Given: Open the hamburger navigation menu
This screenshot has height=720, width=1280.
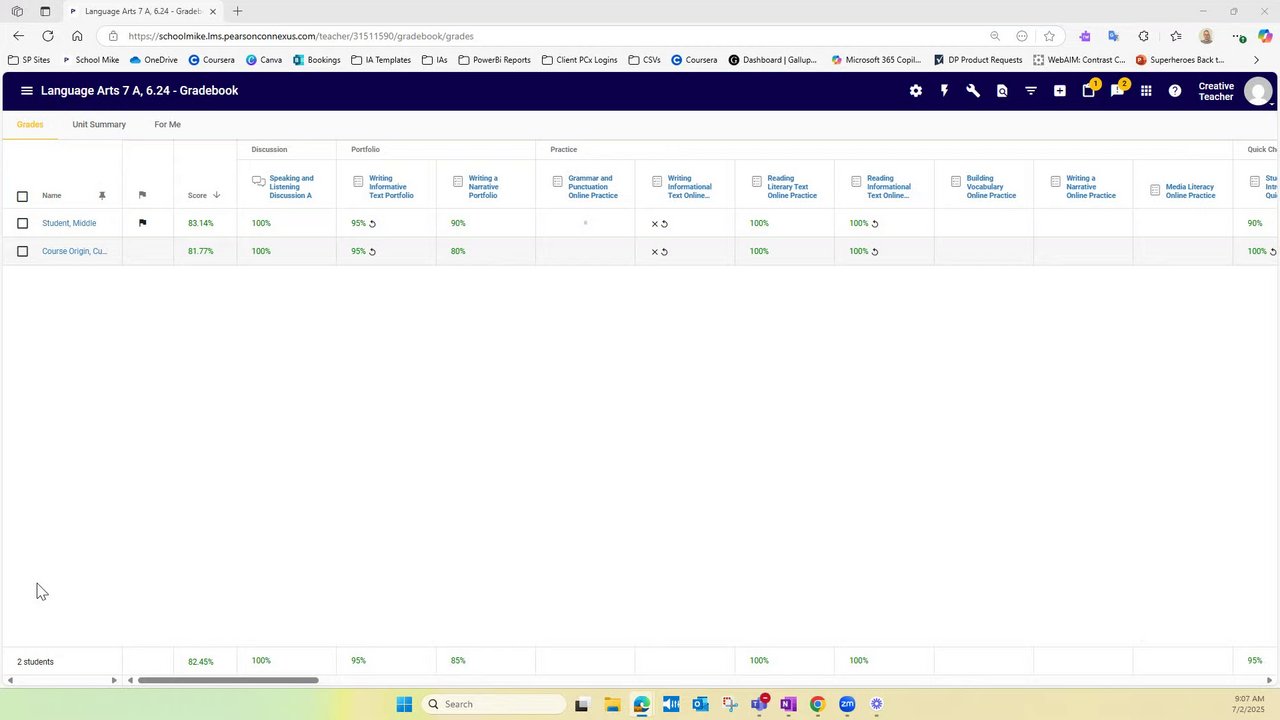Looking at the screenshot, I should point(27,91).
